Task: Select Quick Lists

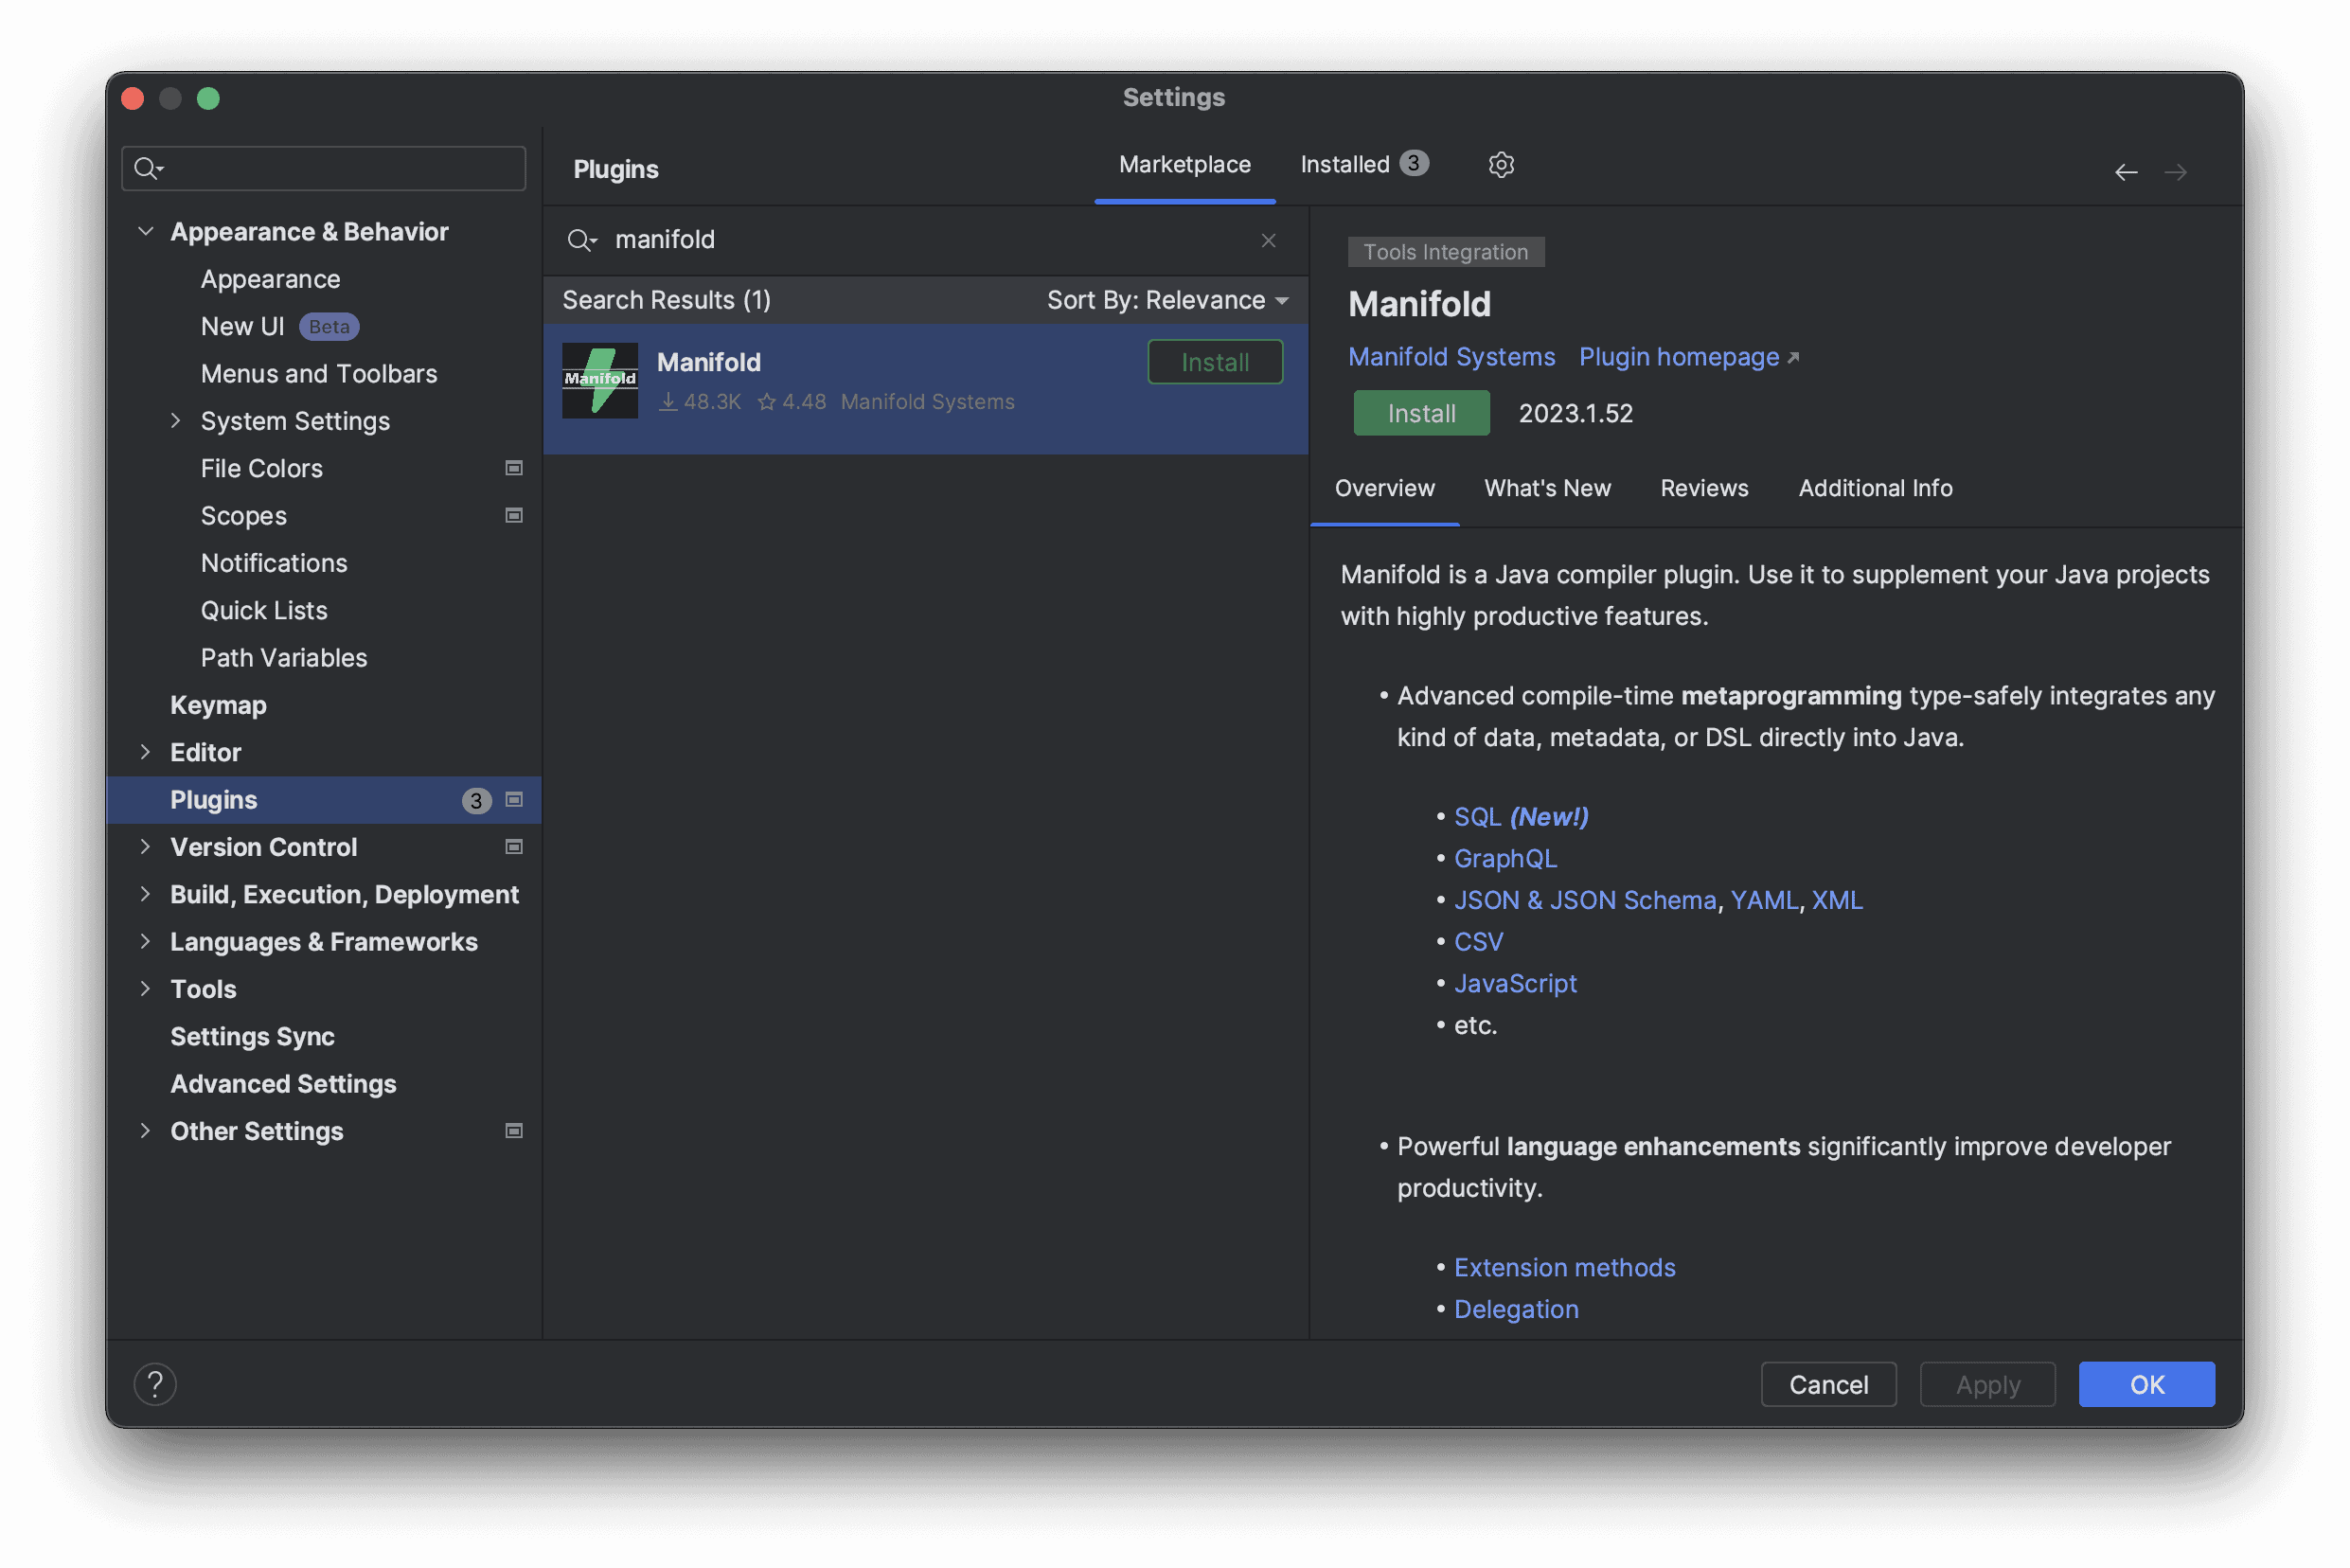Action: pyautogui.click(x=264, y=610)
